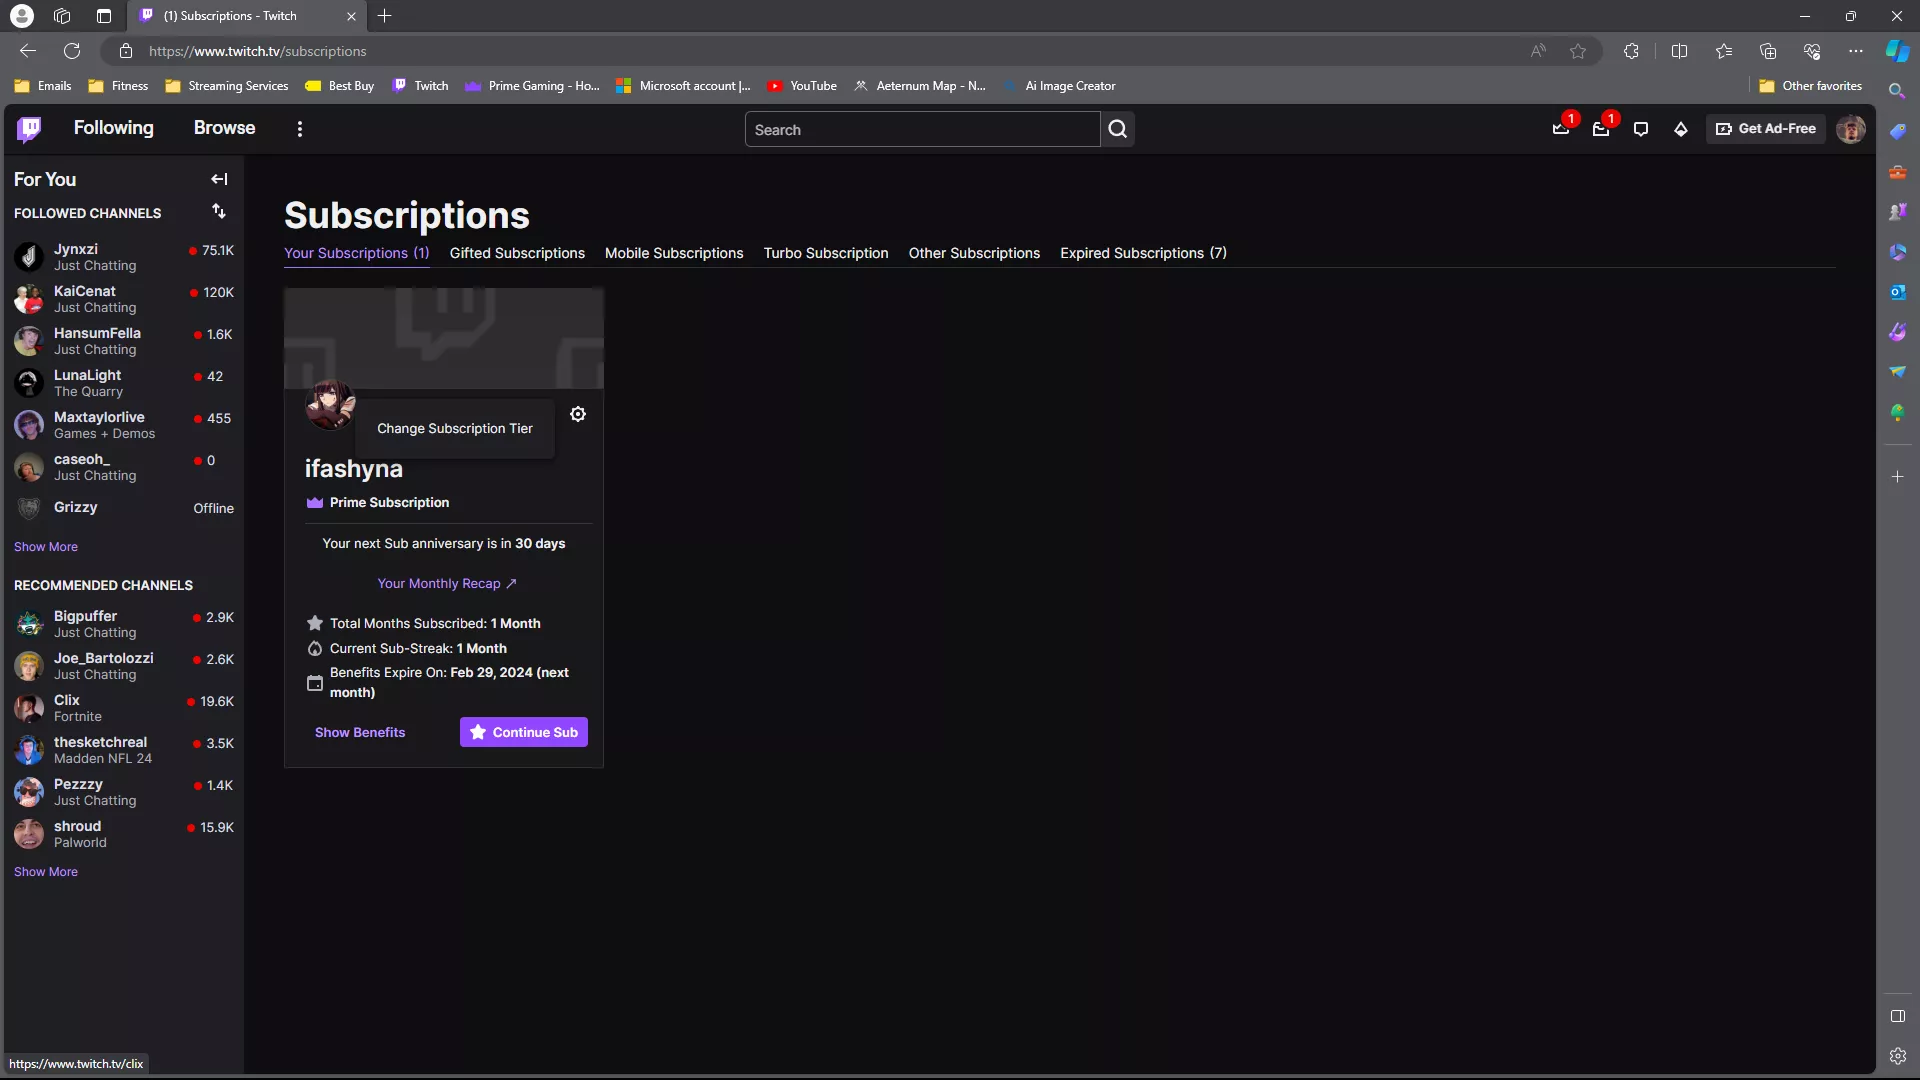Open the subscription settings gear on ifashyna card
Image resolution: width=1920 pixels, height=1080 pixels.
click(x=578, y=414)
